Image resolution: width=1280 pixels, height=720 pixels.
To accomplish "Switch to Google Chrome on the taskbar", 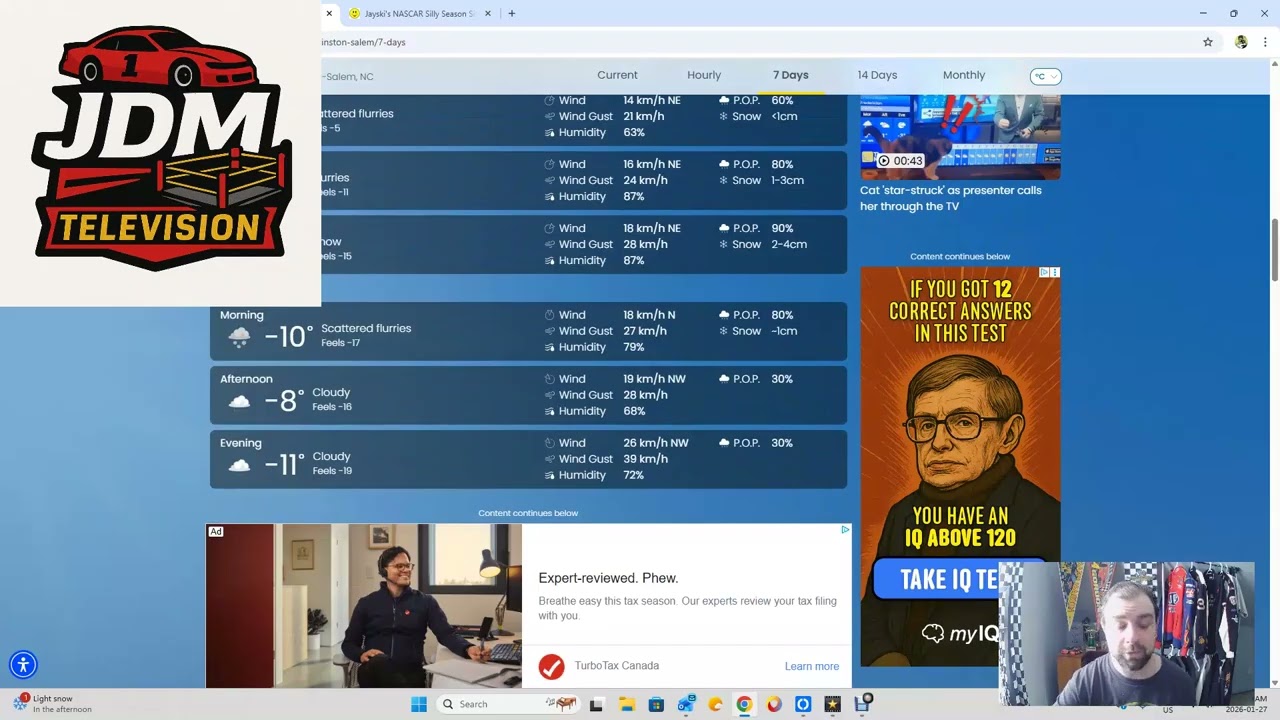I will coord(744,704).
